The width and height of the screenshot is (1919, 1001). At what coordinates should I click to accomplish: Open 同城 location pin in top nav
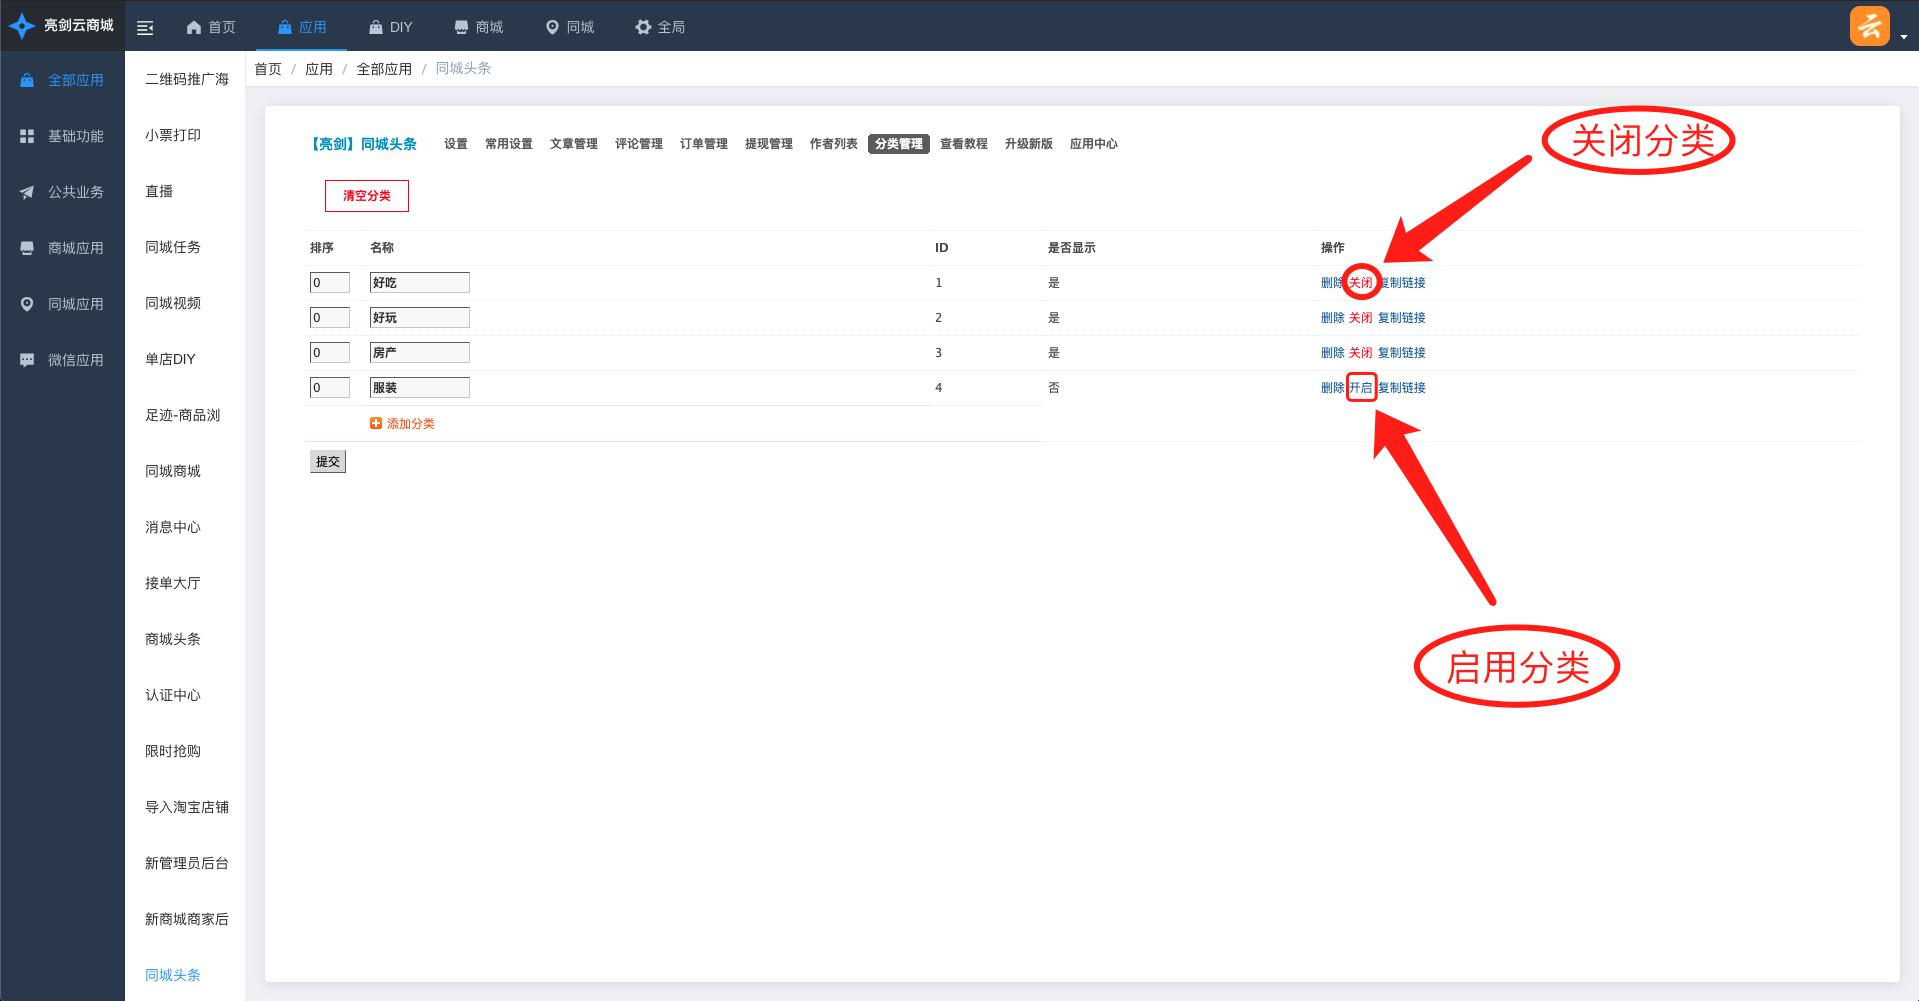[x=551, y=27]
